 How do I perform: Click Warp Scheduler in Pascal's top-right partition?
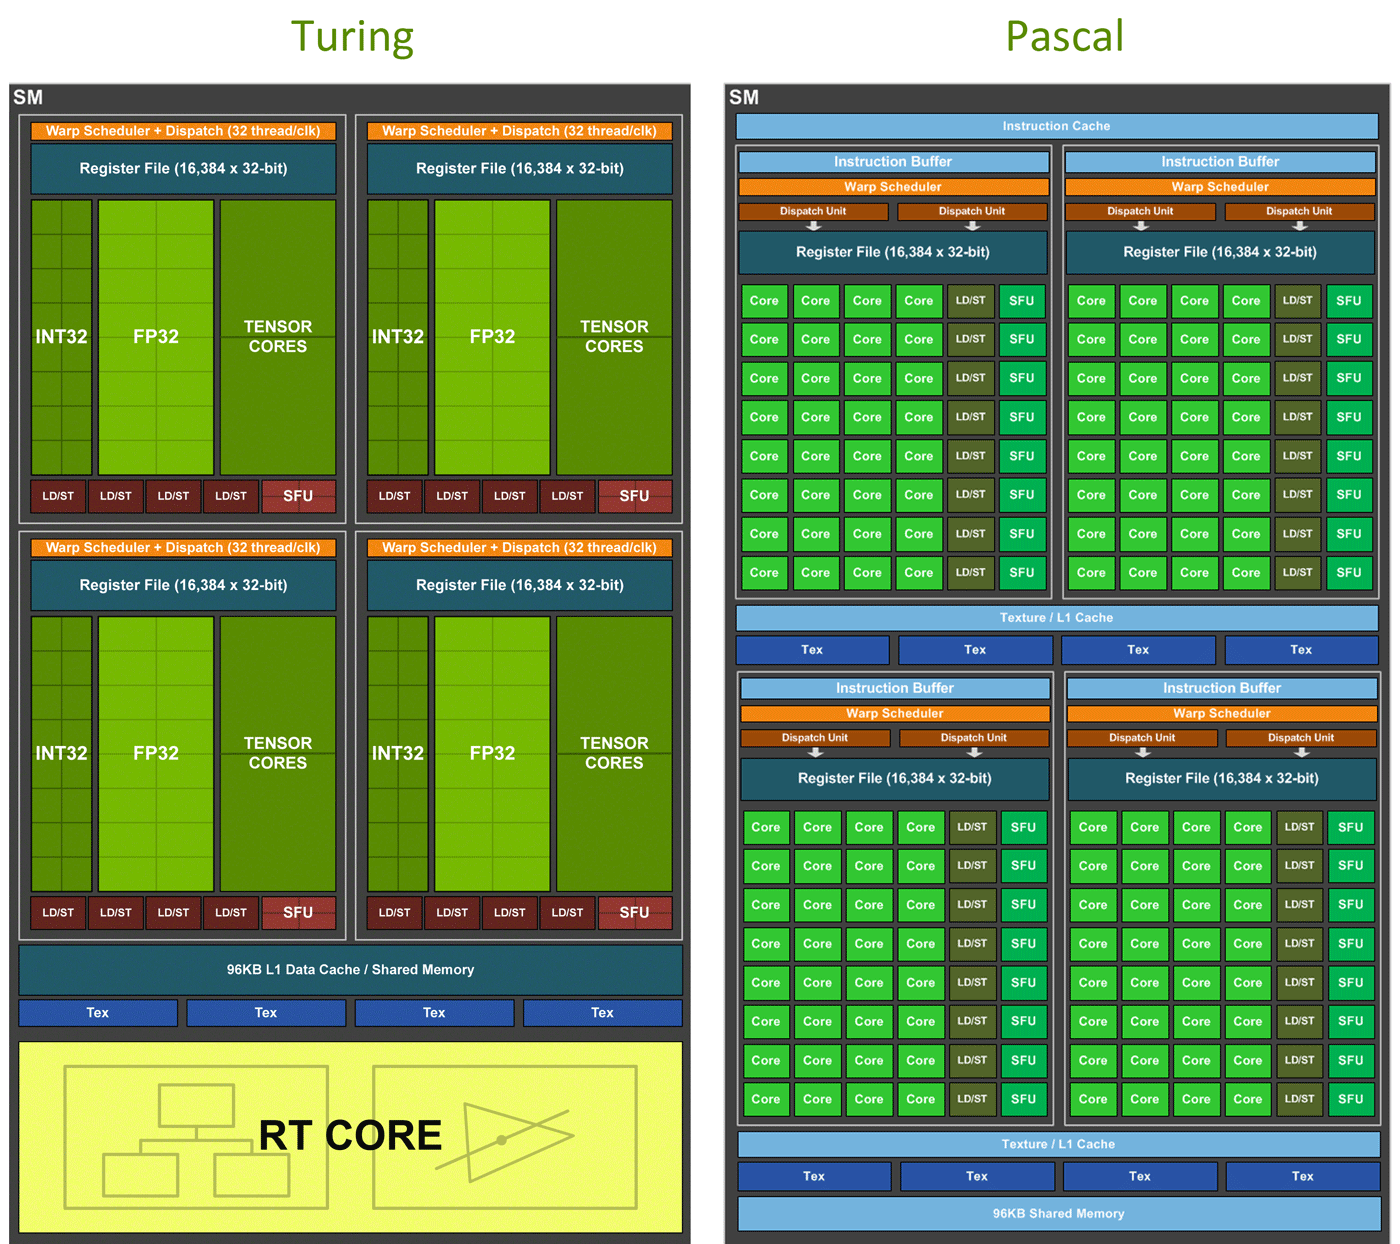point(1220,187)
